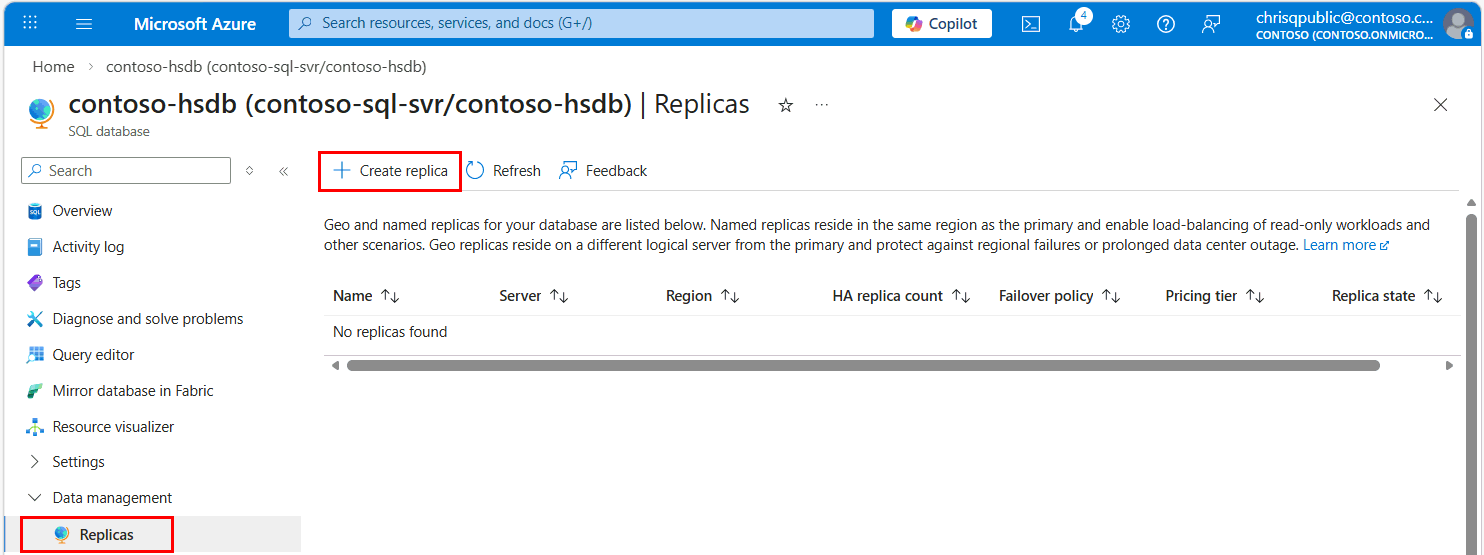Click the Microsoft Azure logo text
The height and width of the screenshot is (555, 1484).
point(195,23)
